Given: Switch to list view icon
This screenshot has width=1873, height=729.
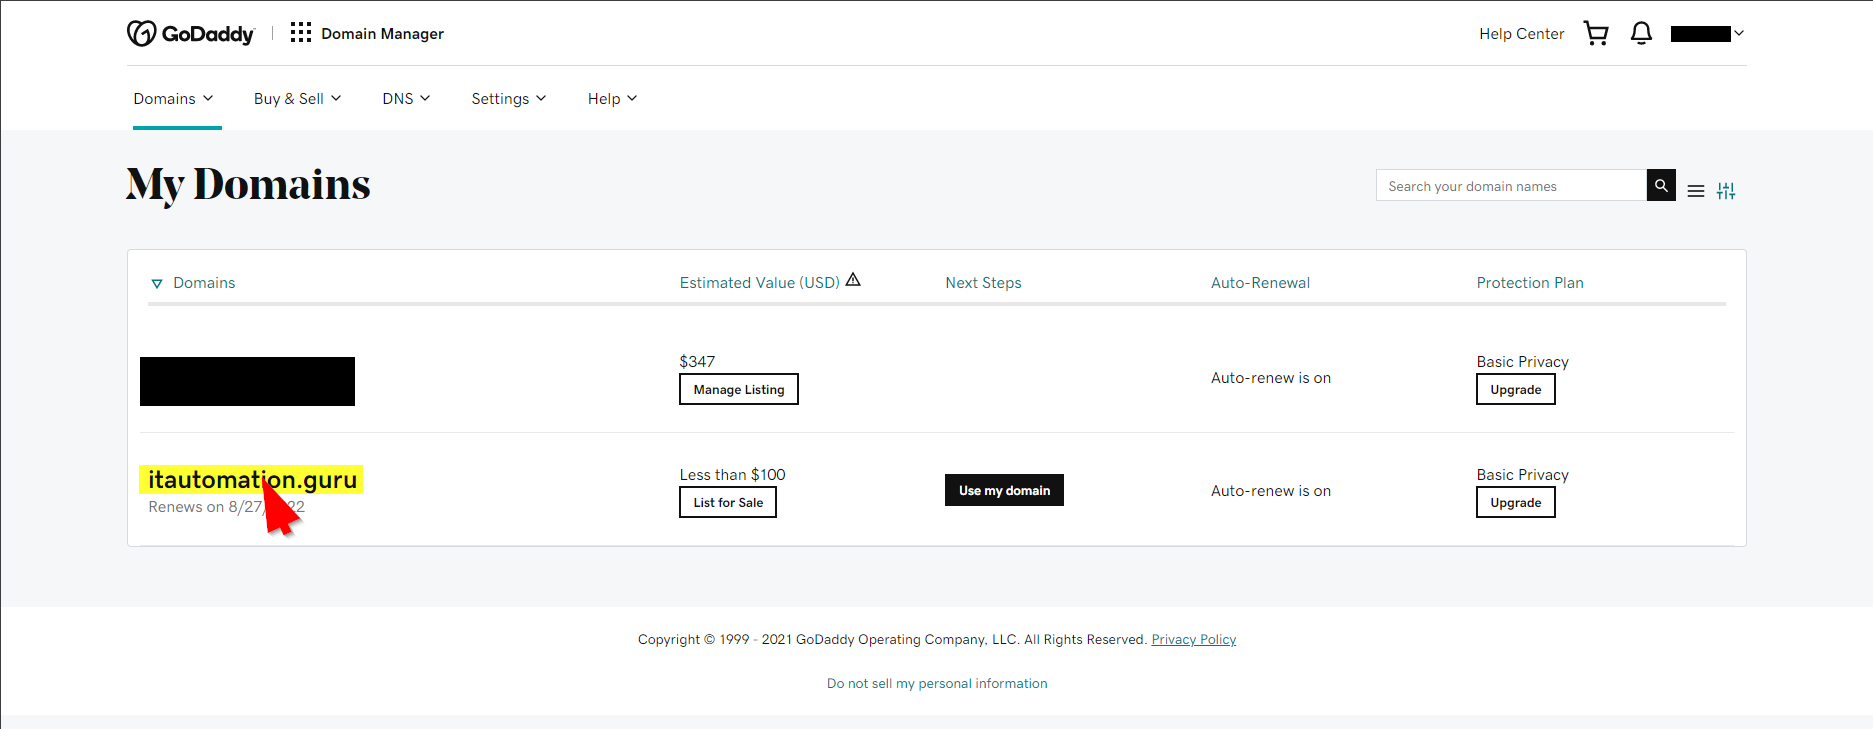Looking at the screenshot, I should (1696, 191).
